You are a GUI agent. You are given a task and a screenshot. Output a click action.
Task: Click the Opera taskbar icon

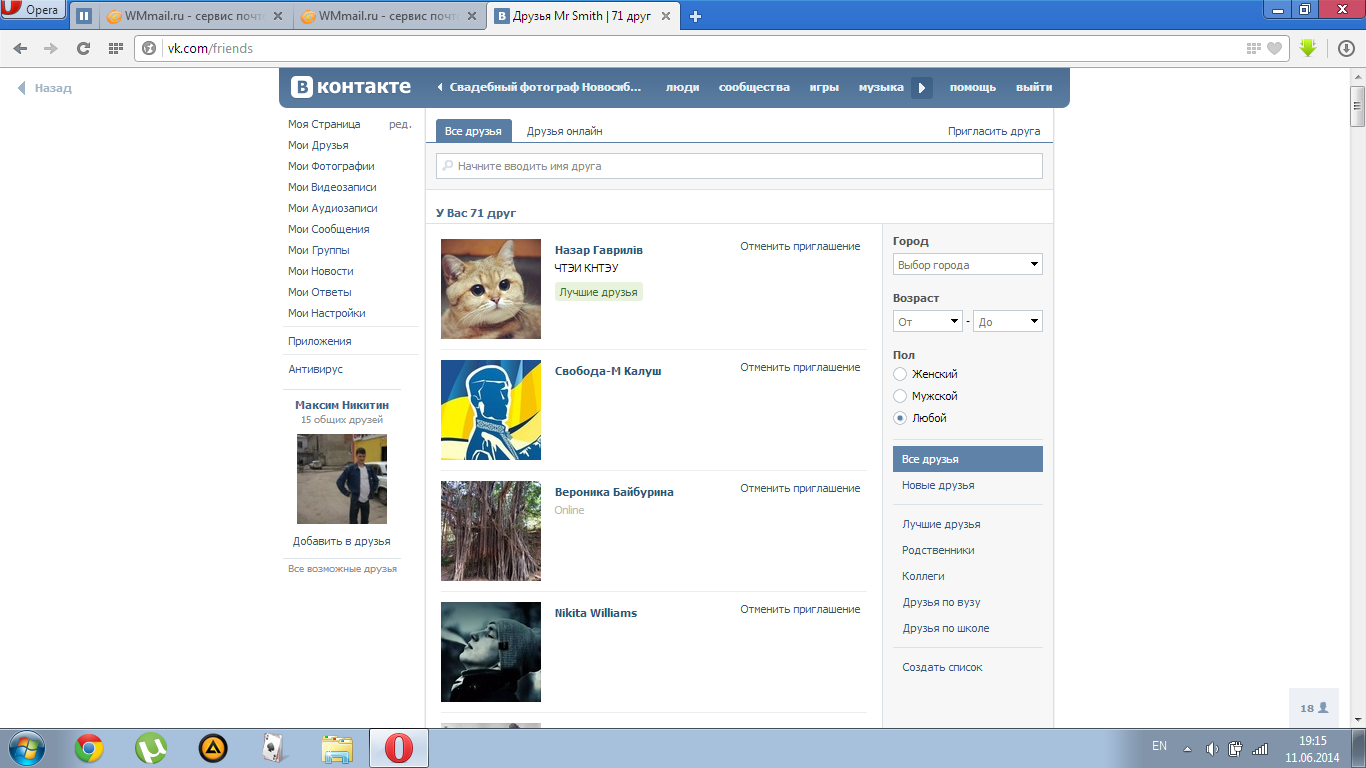(399, 748)
